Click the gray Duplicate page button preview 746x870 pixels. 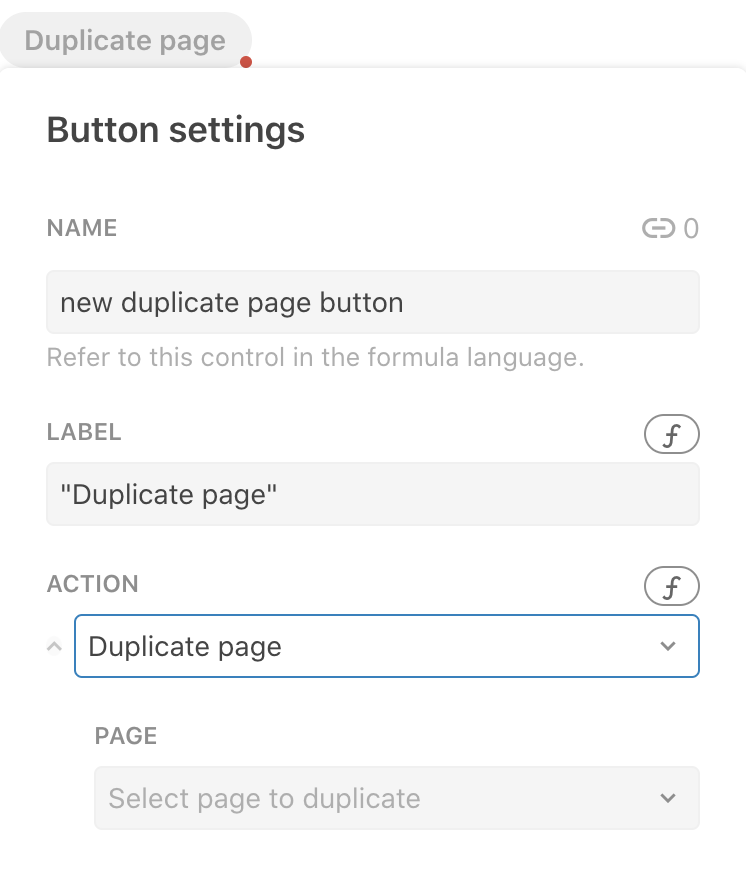(x=125, y=41)
